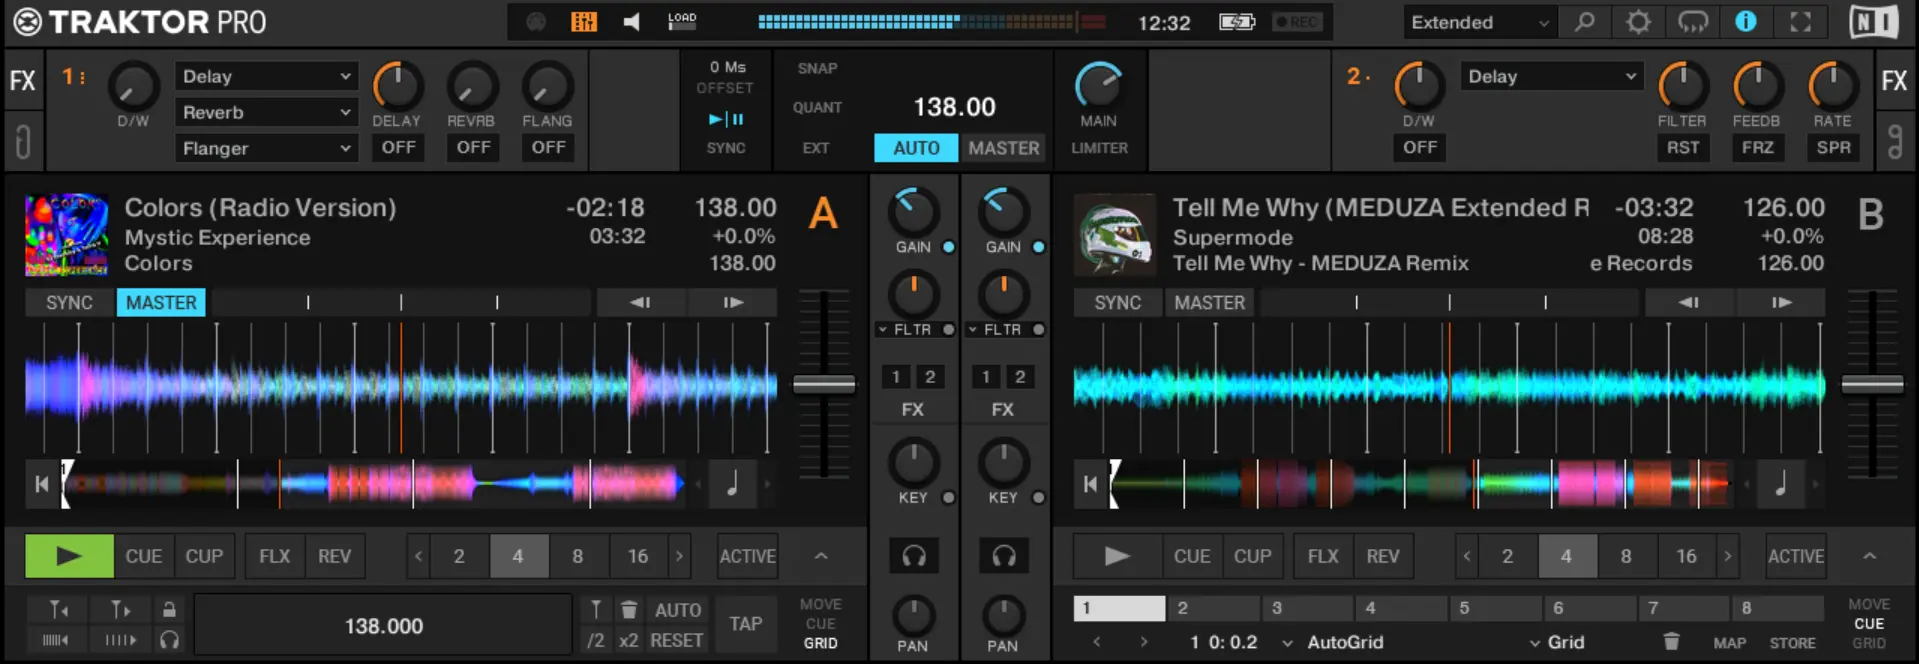Viewport: 1919px width, 664px height.
Task: Click the audio recorder REC indicator
Action: (1297, 22)
